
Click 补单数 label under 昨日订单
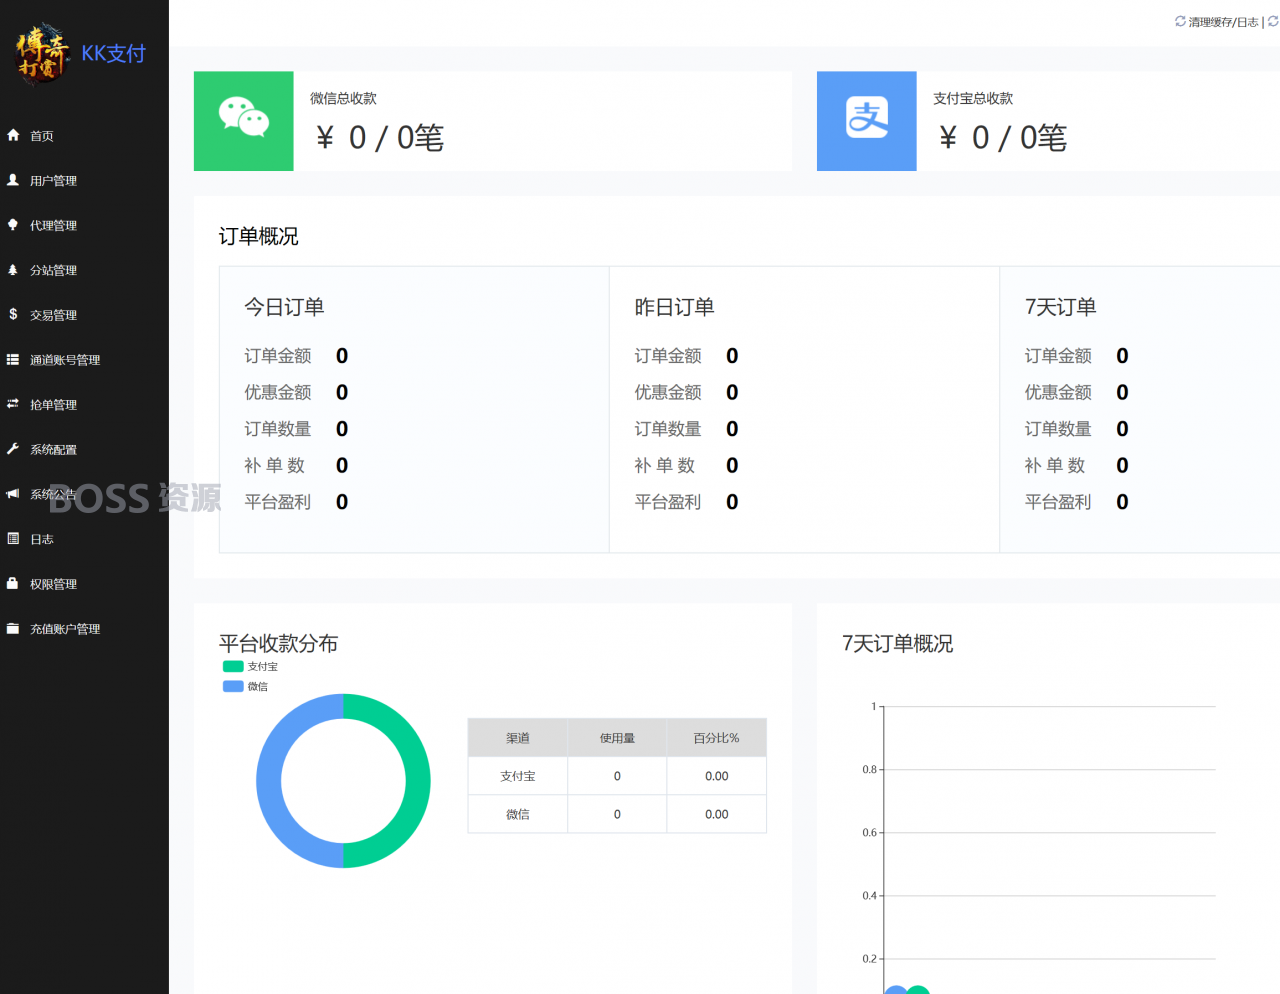(x=665, y=465)
